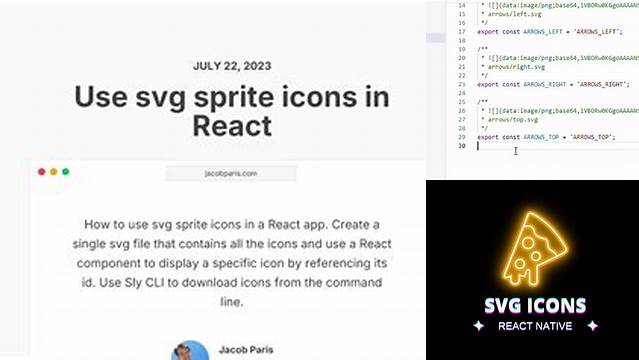This screenshot has height=360, width=639.
Task: Click the neon pizza slice icon
Action: (535, 249)
